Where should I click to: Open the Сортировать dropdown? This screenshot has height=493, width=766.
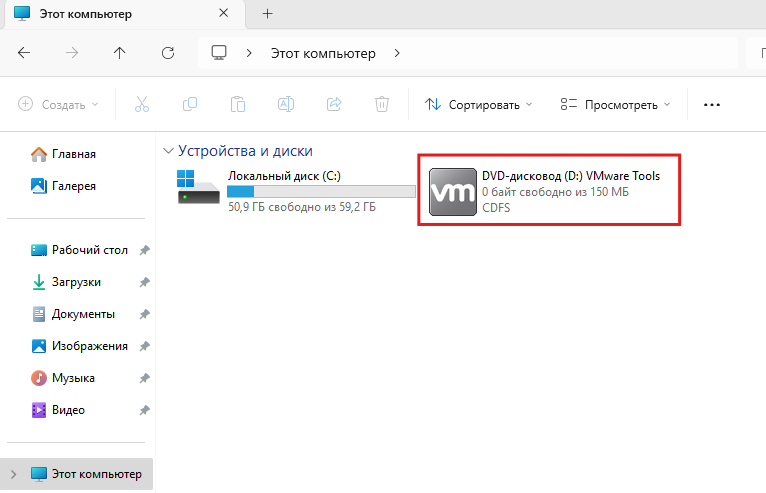[x=478, y=104]
